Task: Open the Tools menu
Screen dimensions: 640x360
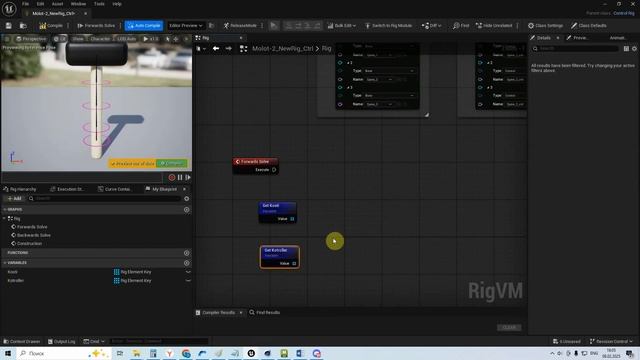Action: (99, 4)
